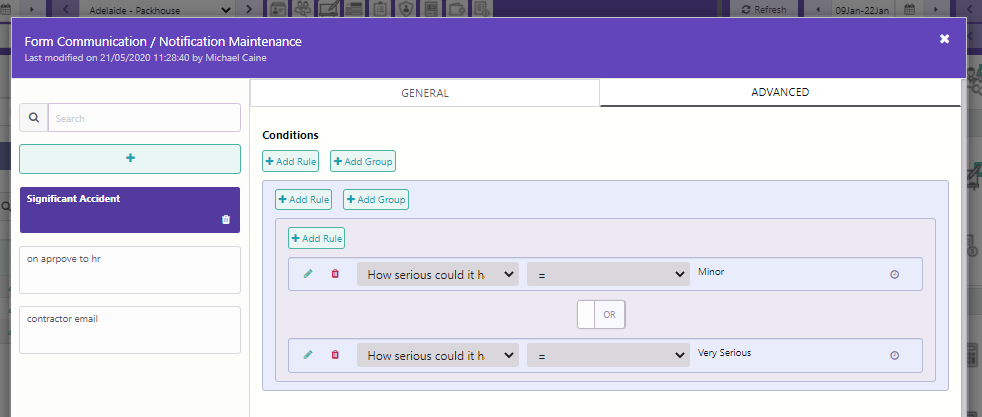Toggle the OR switch between the rules
982x417 pixels.
[x=601, y=315]
